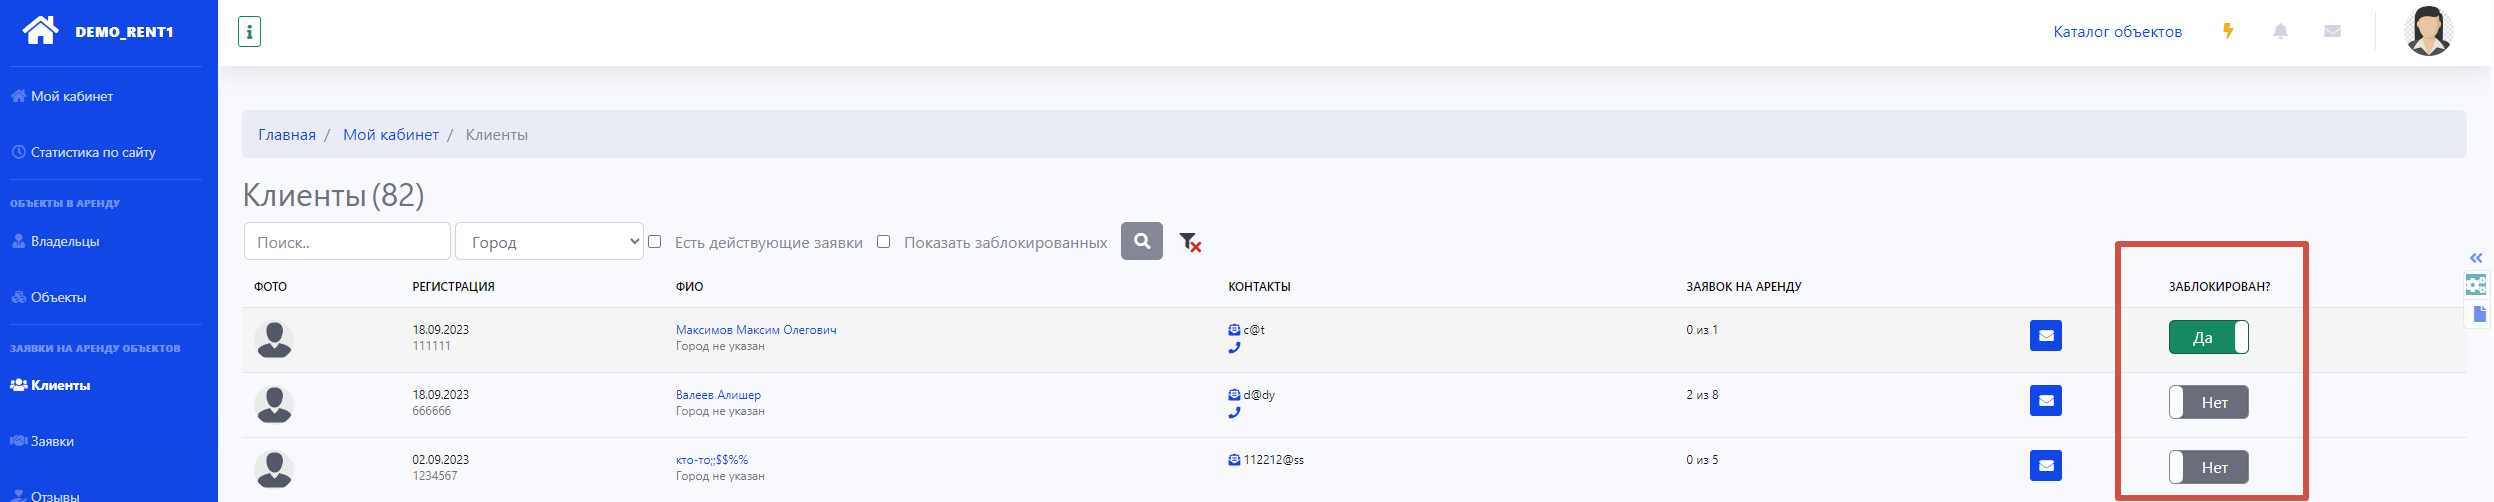The width and height of the screenshot is (2494, 502).
Task: Open the messages envelope in header
Action: pos(2332,31)
